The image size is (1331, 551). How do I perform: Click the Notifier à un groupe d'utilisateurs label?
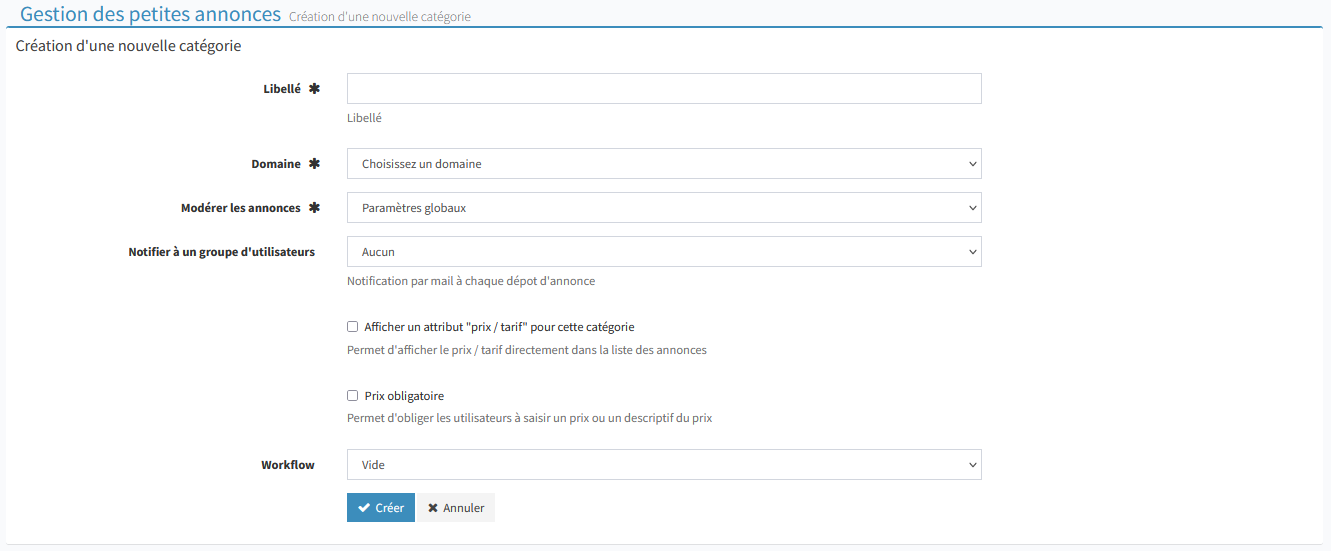(221, 252)
